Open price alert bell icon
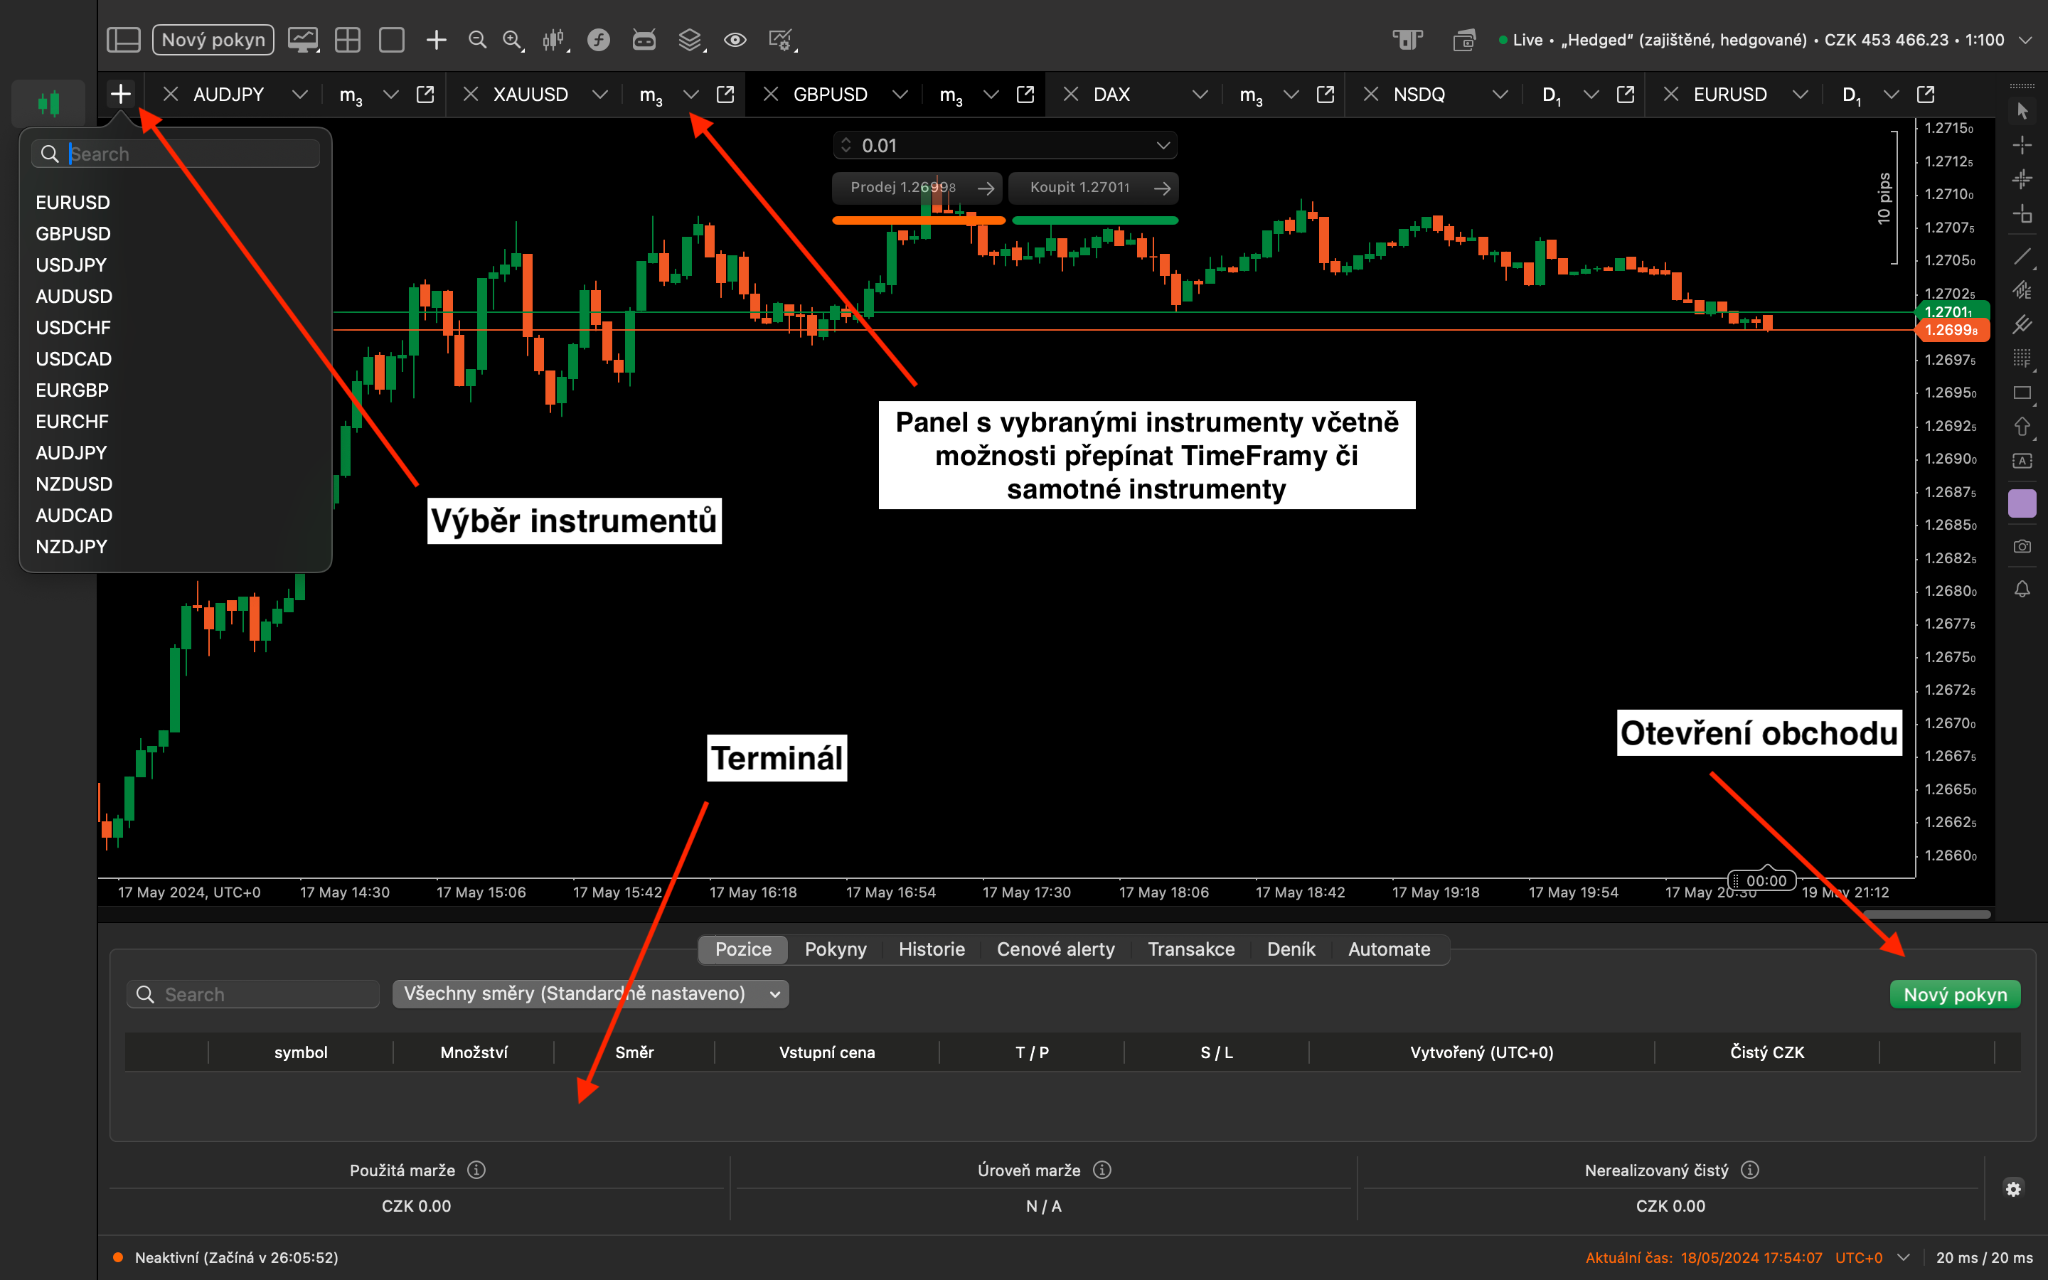Screen dimensions: 2048x1280 2022,589
